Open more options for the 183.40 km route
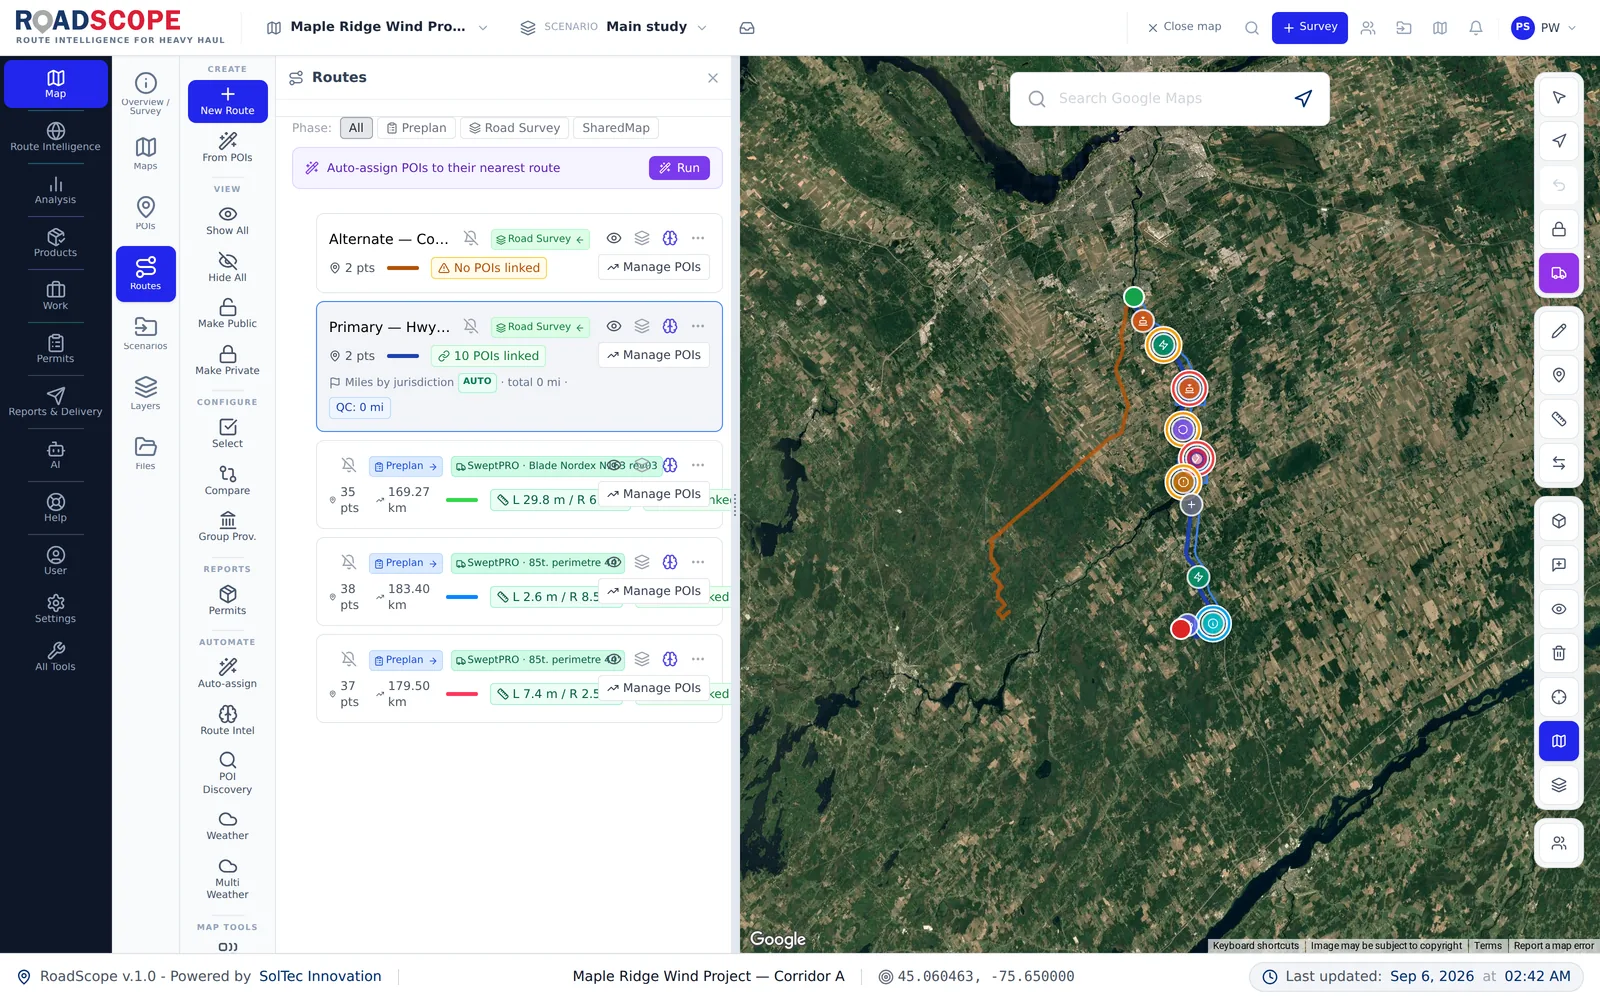 tap(698, 562)
